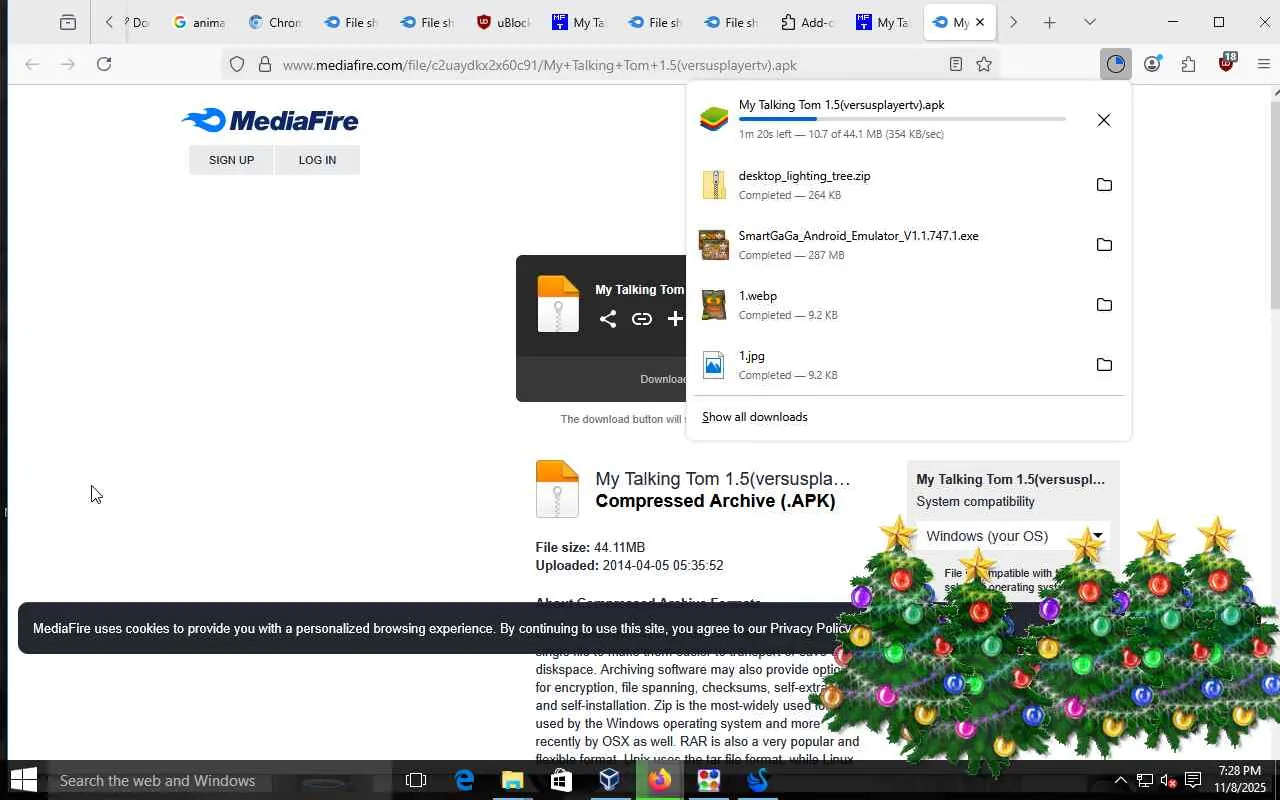Click the Firefox icon on the taskbar
This screenshot has height=800, width=1280.
(x=659, y=780)
